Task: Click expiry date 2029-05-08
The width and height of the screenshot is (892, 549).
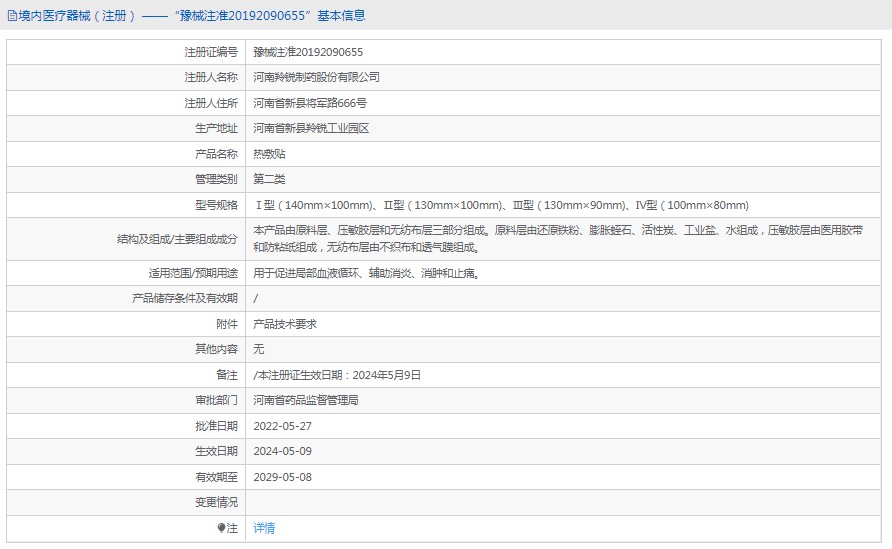Action: [x=283, y=477]
